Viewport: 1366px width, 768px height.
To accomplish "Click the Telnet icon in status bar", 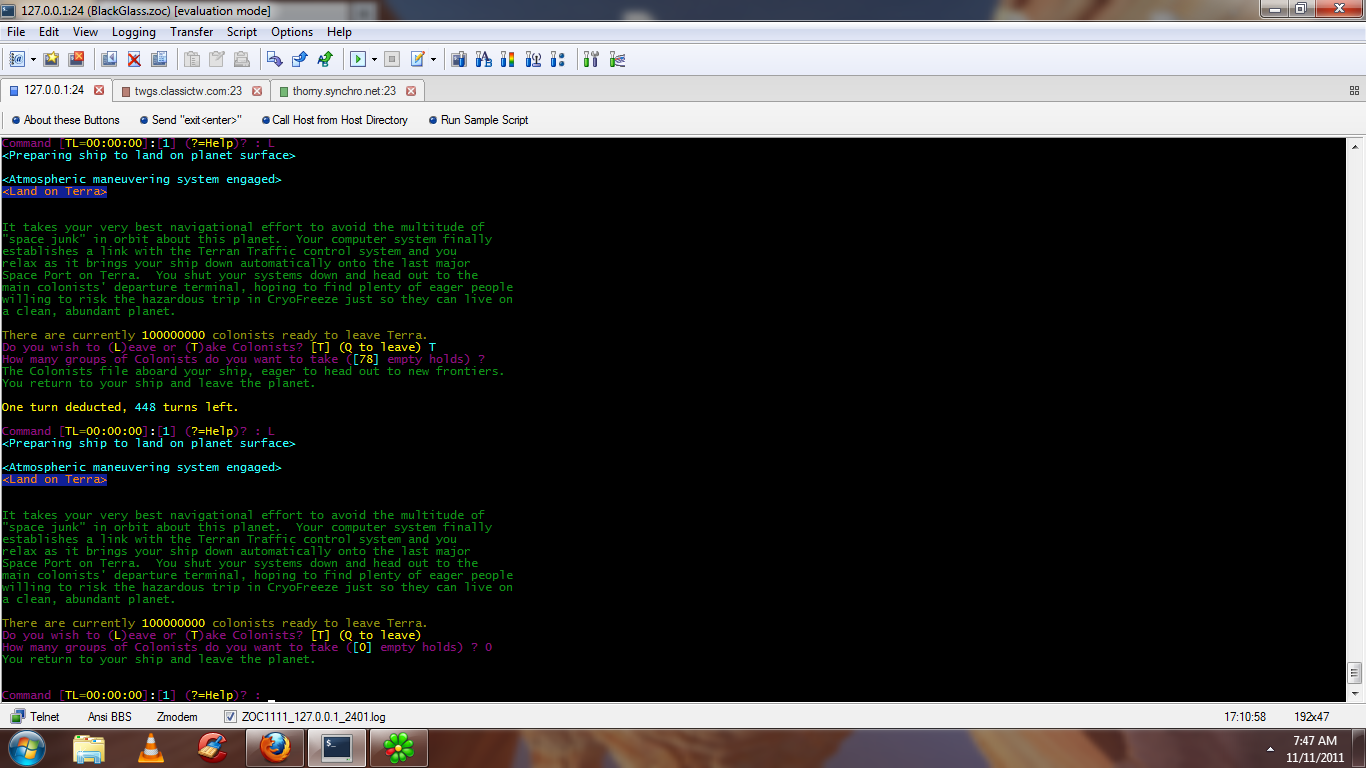I will 18,716.
